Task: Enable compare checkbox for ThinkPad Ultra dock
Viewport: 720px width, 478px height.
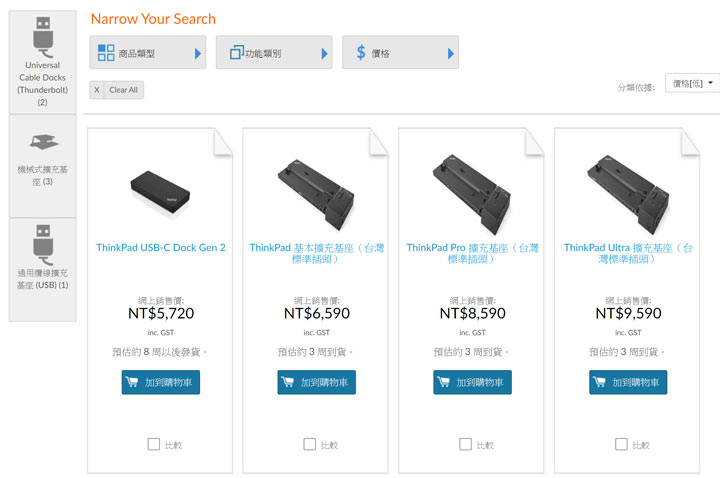Action: [622, 444]
